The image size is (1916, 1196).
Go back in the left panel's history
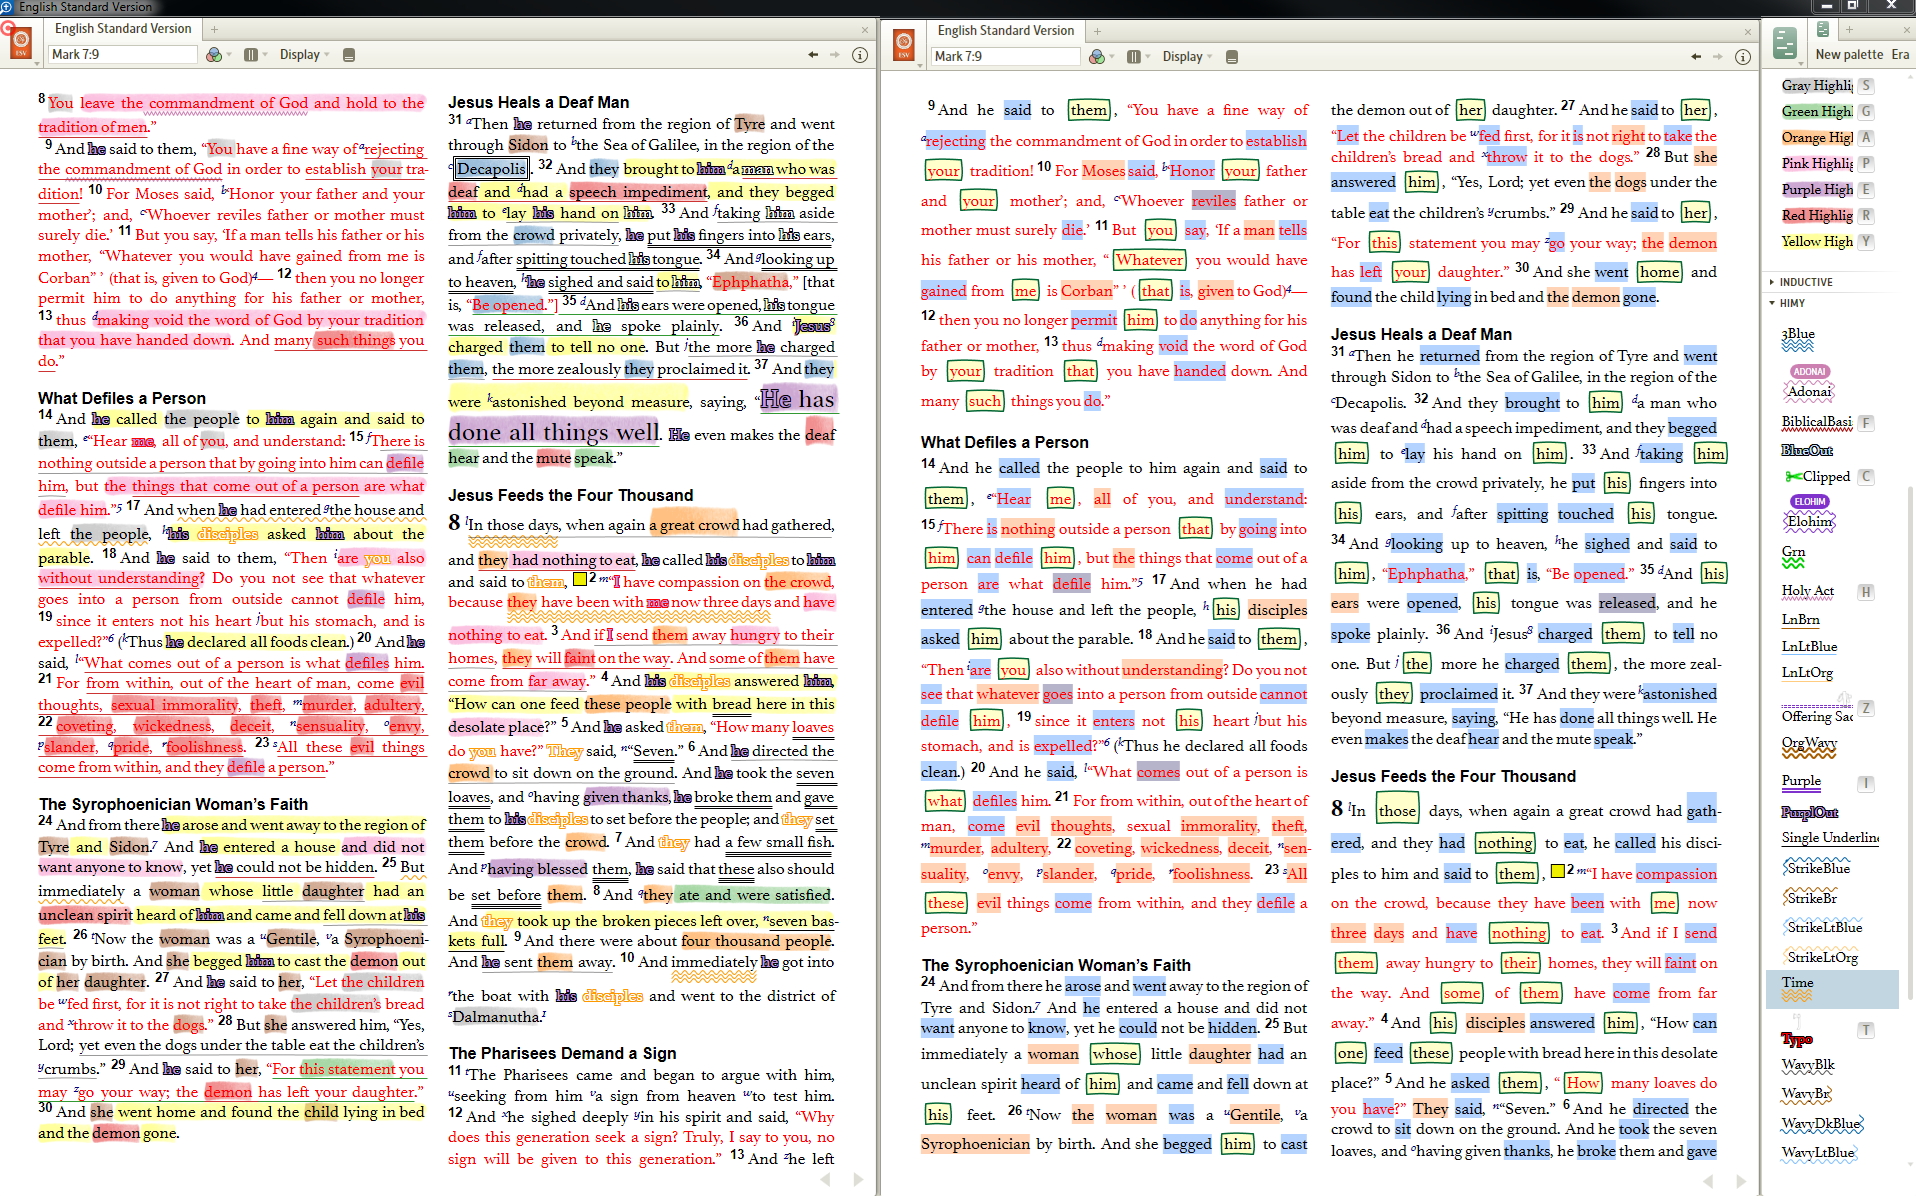[x=813, y=55]
